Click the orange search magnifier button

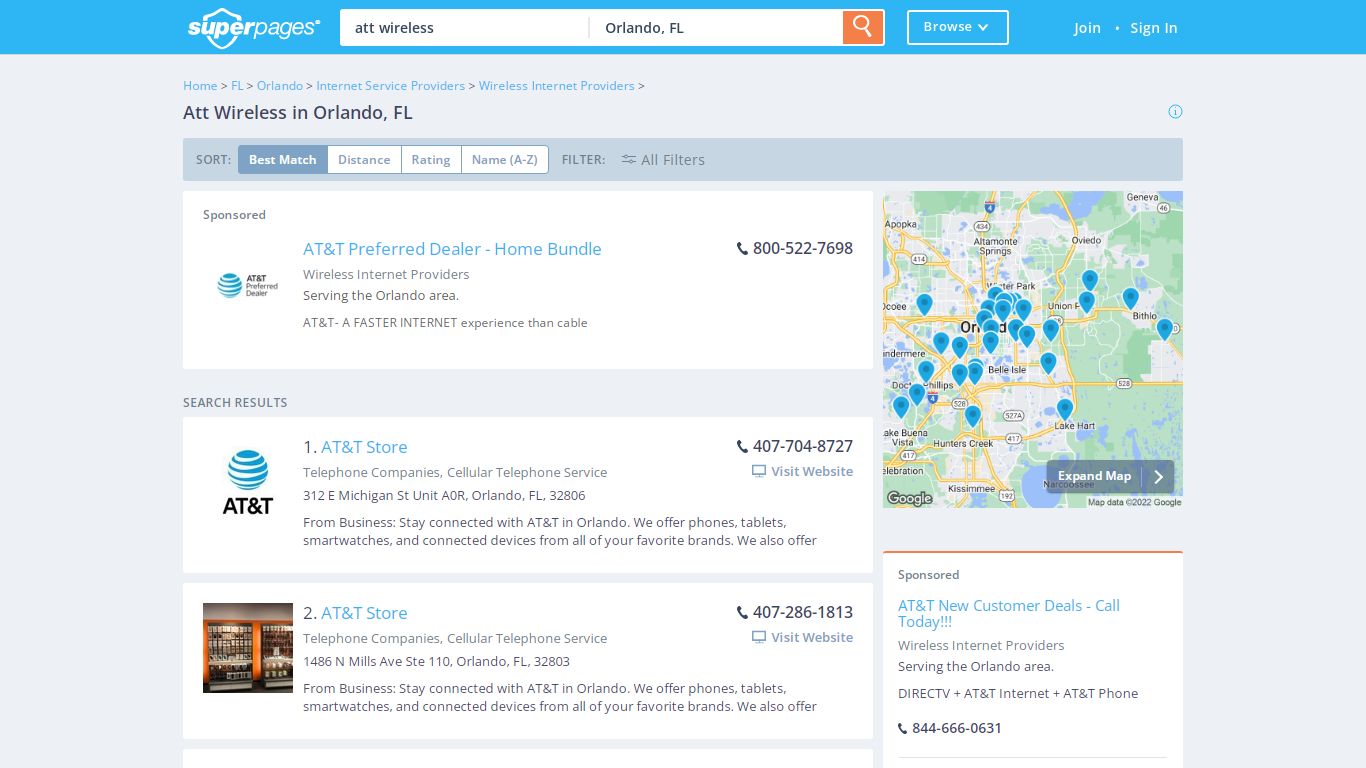pos(863,27)
